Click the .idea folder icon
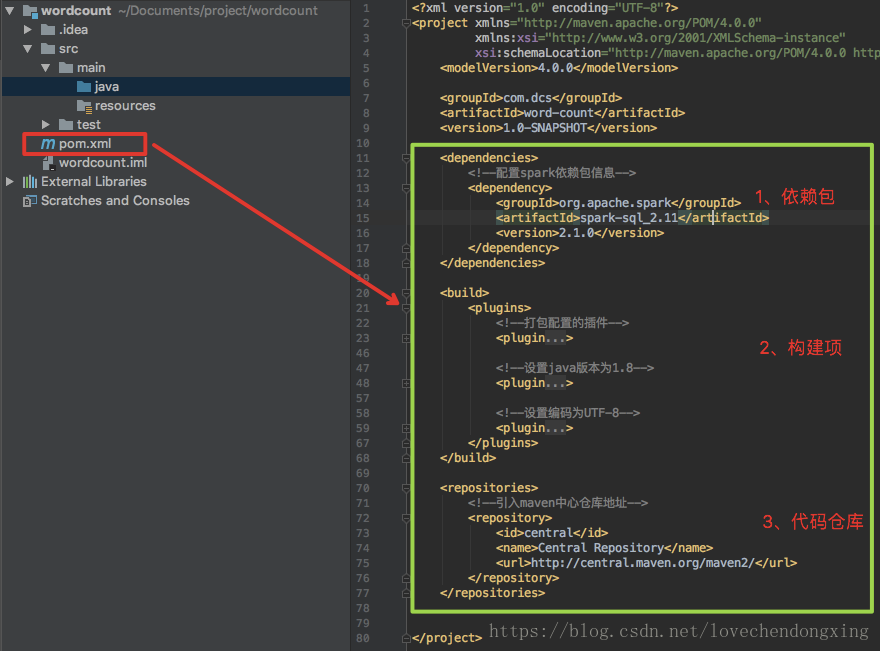The image size is (880, 651). (x=48, y=30)
